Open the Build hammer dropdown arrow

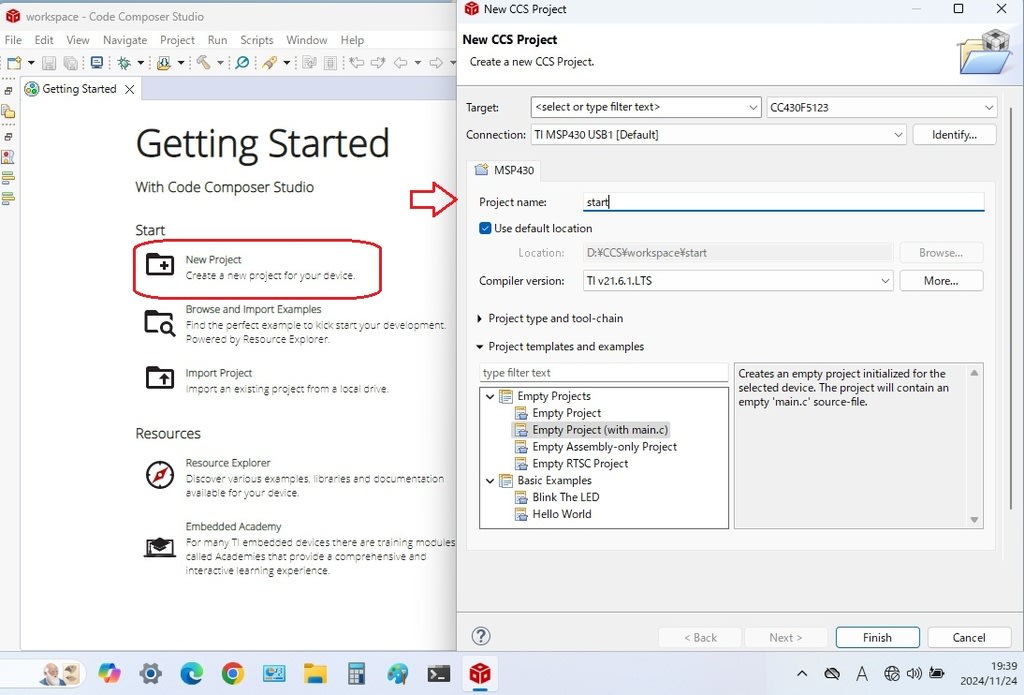[220, 63]
